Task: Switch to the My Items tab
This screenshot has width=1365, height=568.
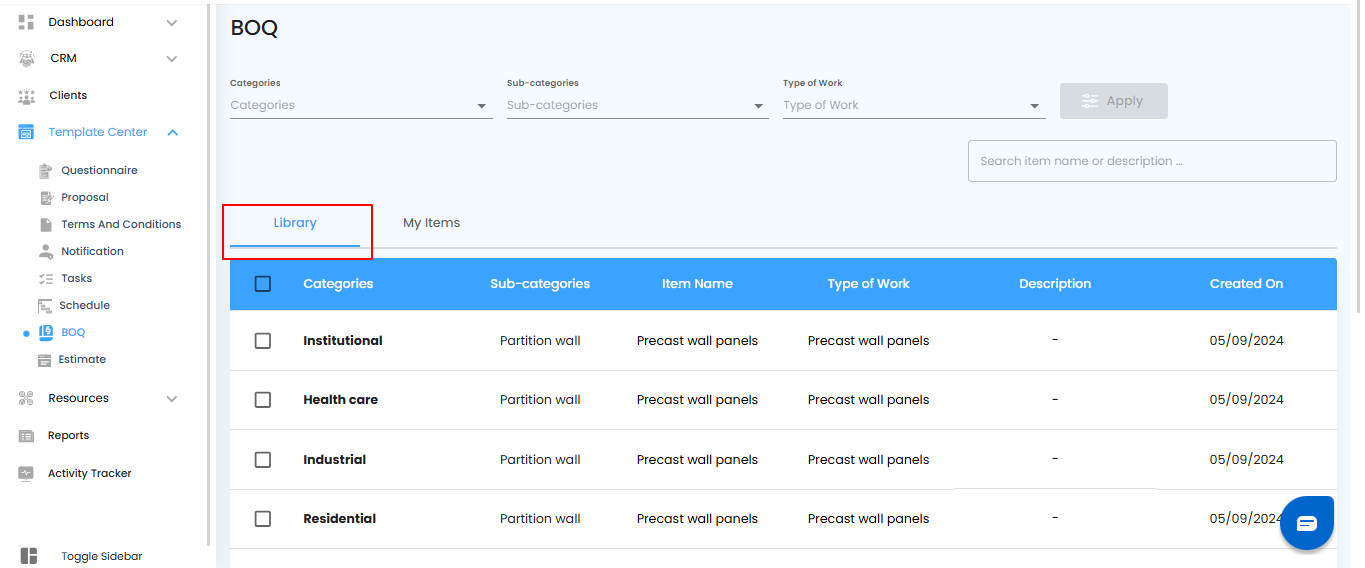Action: coord(431,223)
